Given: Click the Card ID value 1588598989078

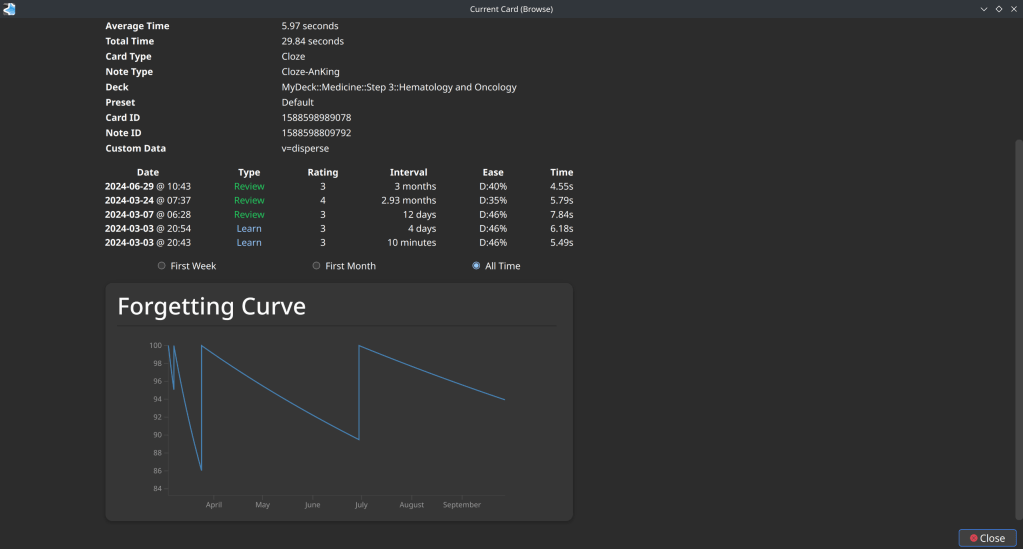Looking at the screenshot, I should (x=316, y=118).
